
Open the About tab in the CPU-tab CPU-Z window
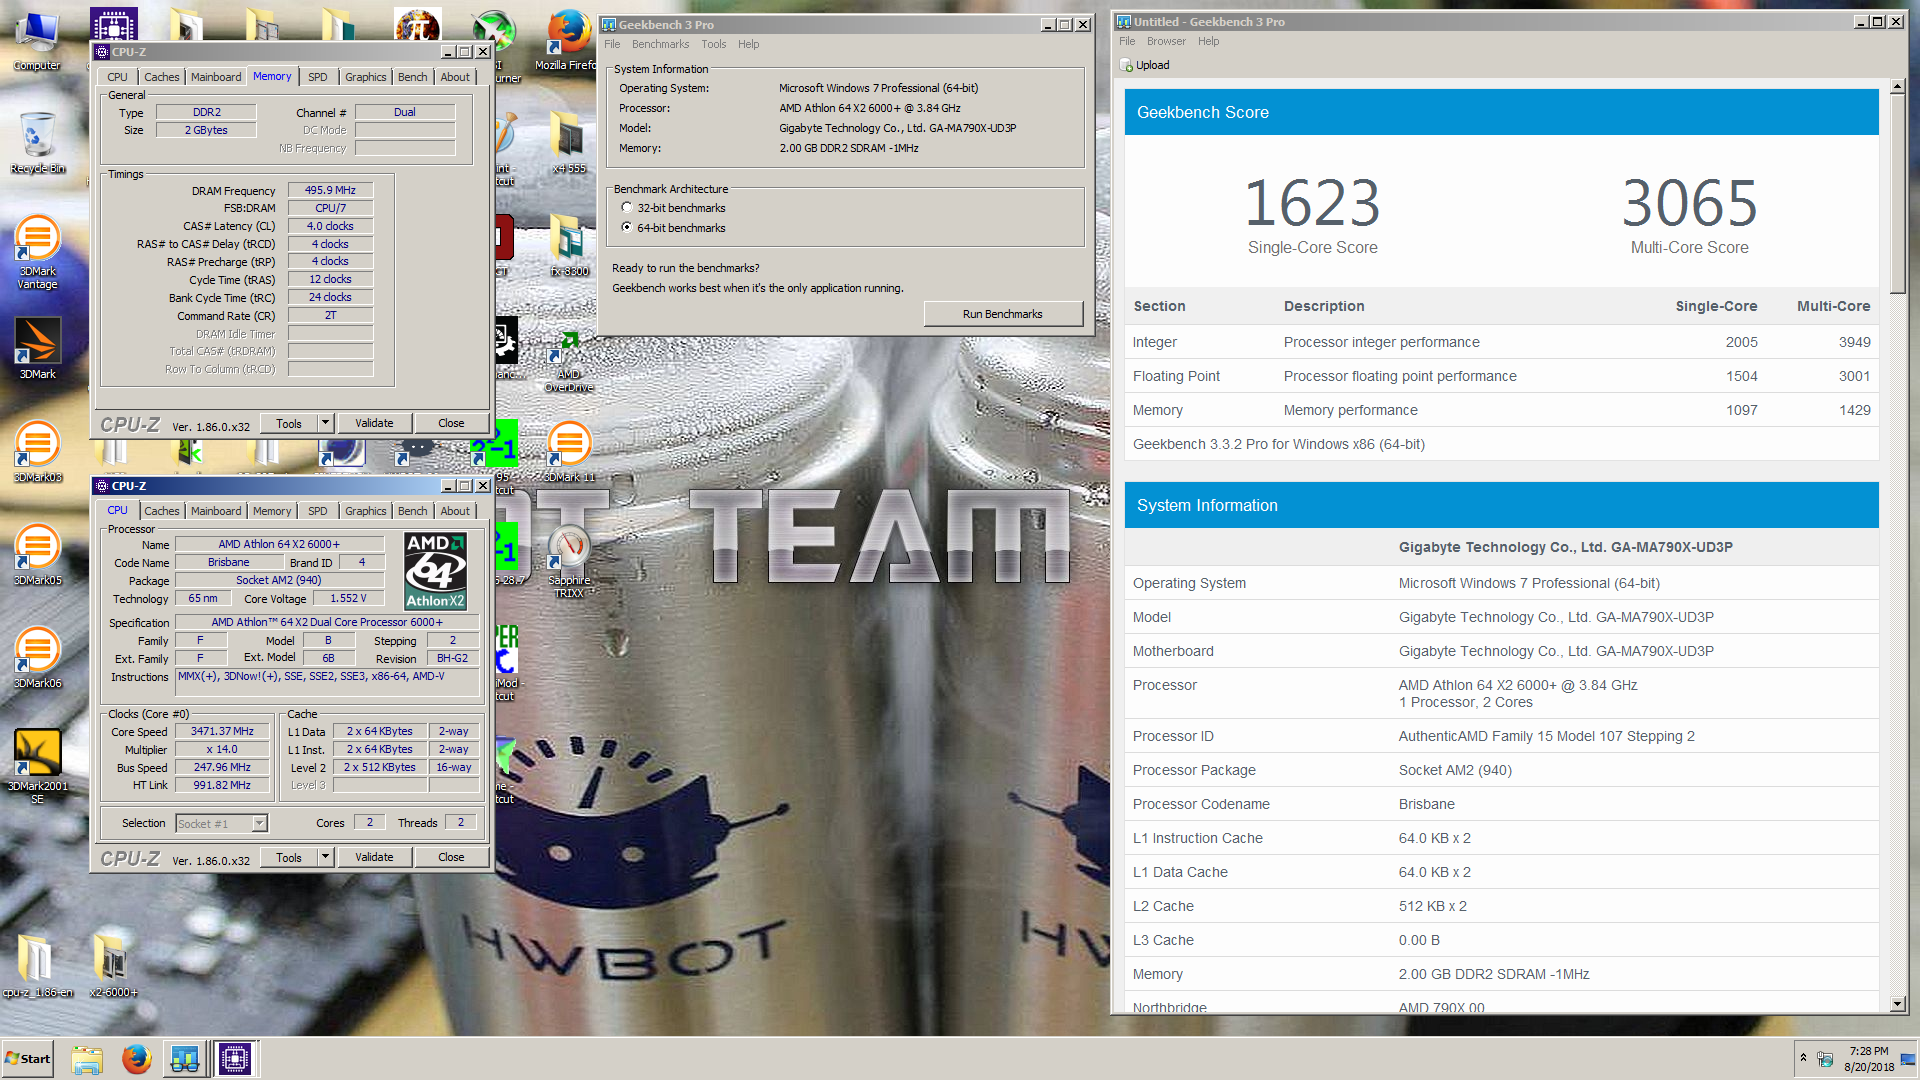(x=455, y=511)
